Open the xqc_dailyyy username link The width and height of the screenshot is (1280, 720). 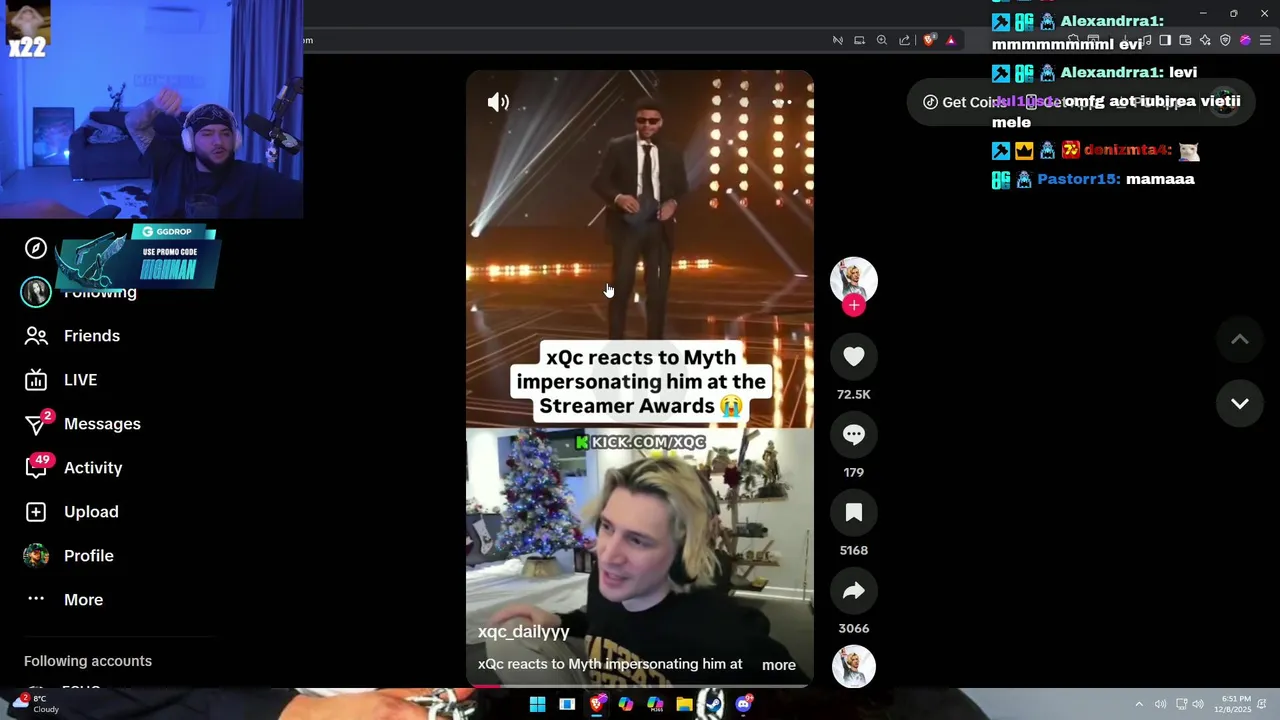coord(523,632)
